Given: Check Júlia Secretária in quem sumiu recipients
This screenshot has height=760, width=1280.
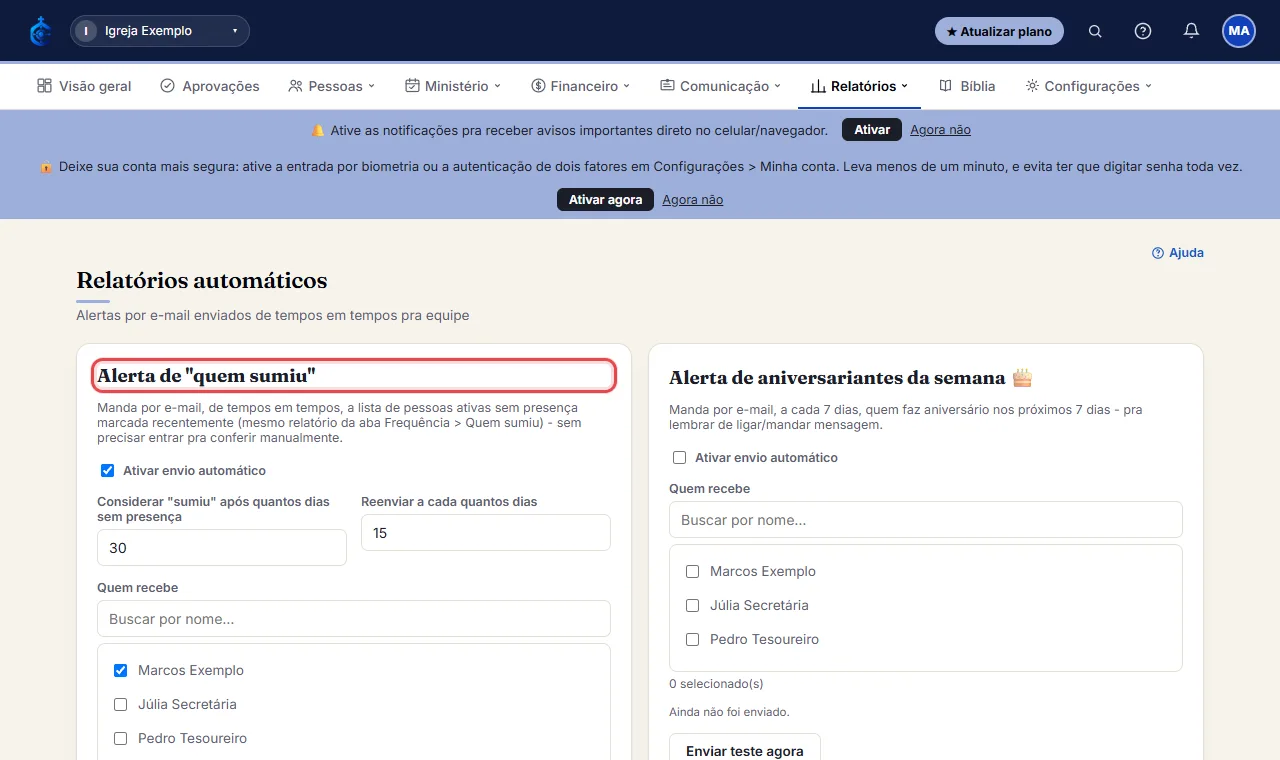Looking at the screenshot, I should tap(120, 704).
